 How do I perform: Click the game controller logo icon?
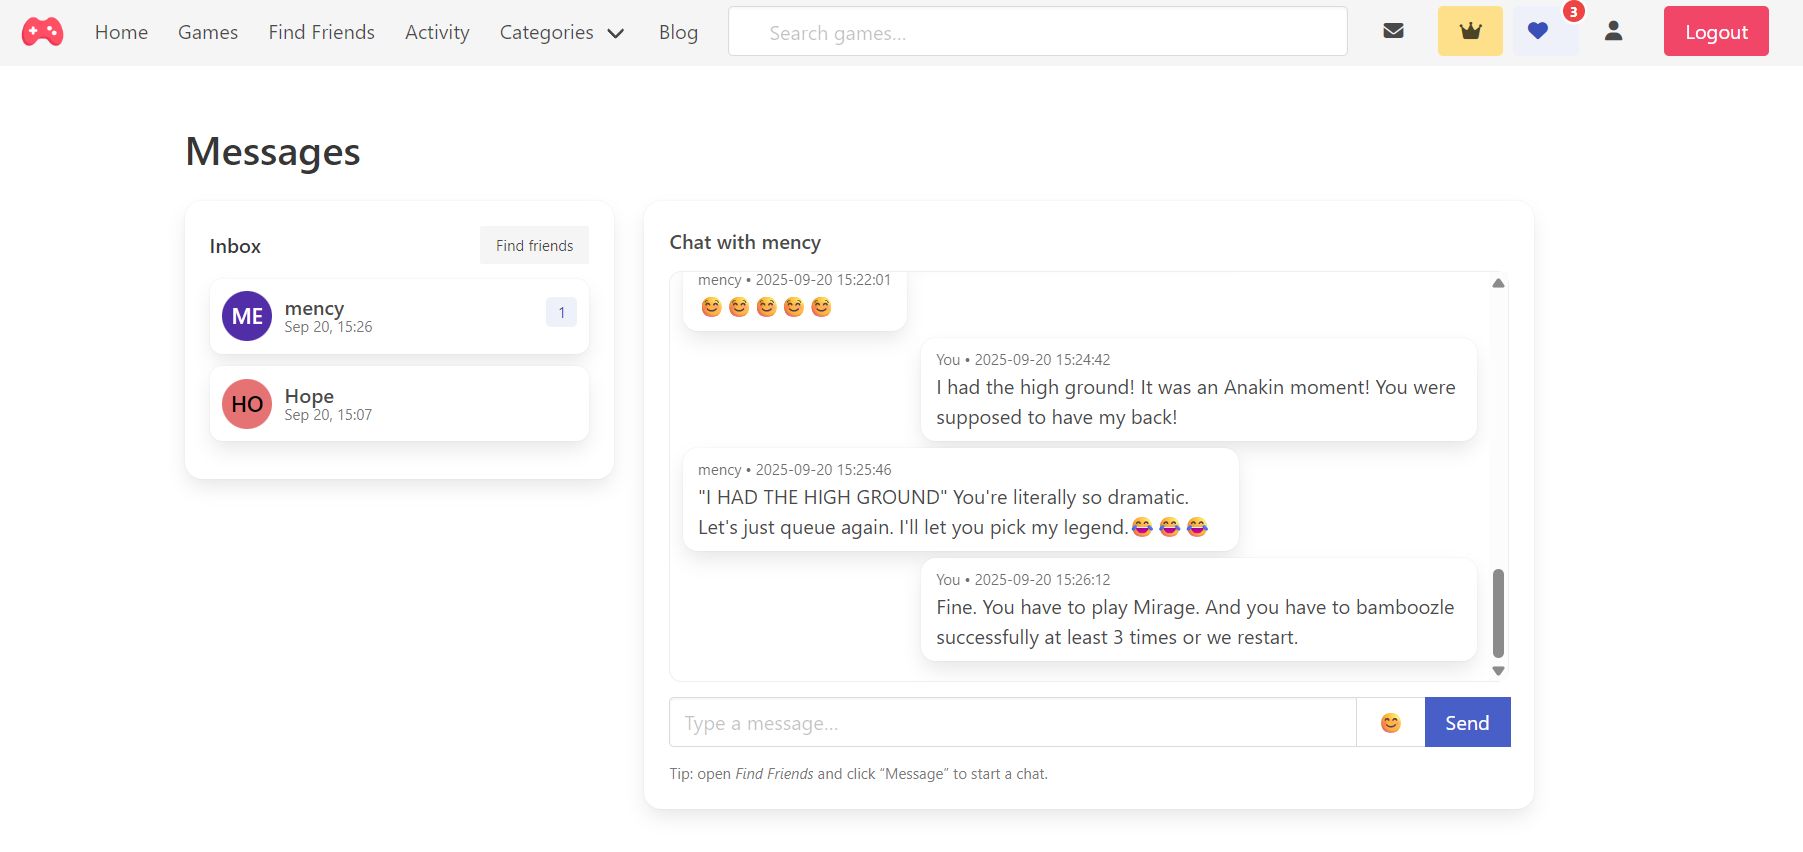[42, 32]
